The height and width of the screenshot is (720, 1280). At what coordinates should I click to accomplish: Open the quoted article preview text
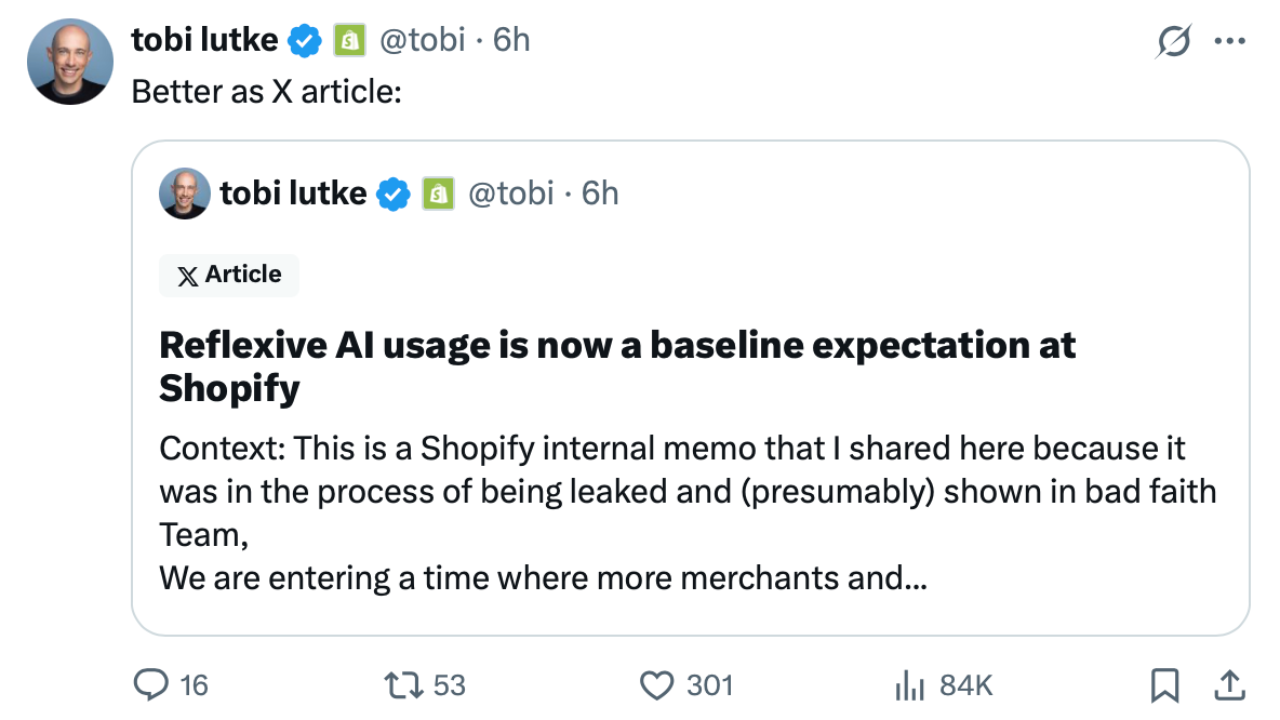pyautogui.click(x=687, y=512)
